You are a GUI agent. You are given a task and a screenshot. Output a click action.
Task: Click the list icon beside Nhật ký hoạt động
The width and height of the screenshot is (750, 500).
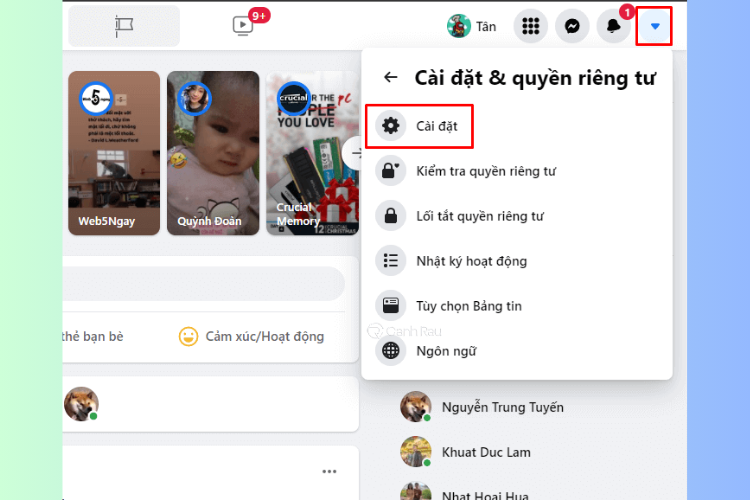click(391, 261)
